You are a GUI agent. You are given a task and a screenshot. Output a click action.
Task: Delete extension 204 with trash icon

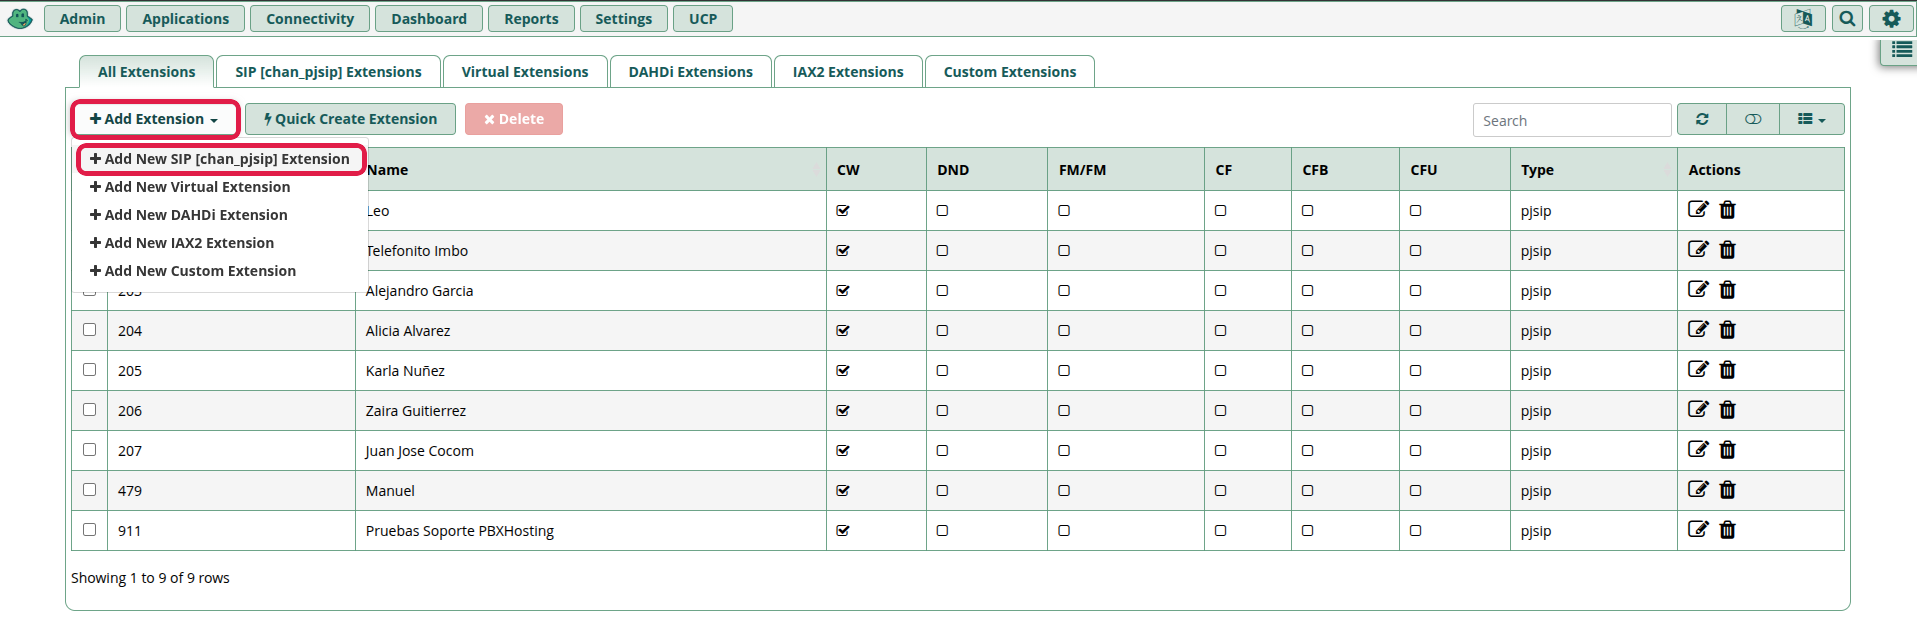point(1727,329)
